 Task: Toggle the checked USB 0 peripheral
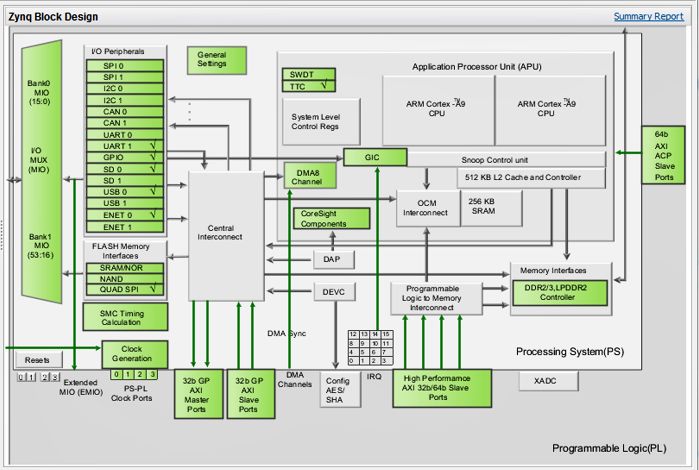click(x=125, y=192)
